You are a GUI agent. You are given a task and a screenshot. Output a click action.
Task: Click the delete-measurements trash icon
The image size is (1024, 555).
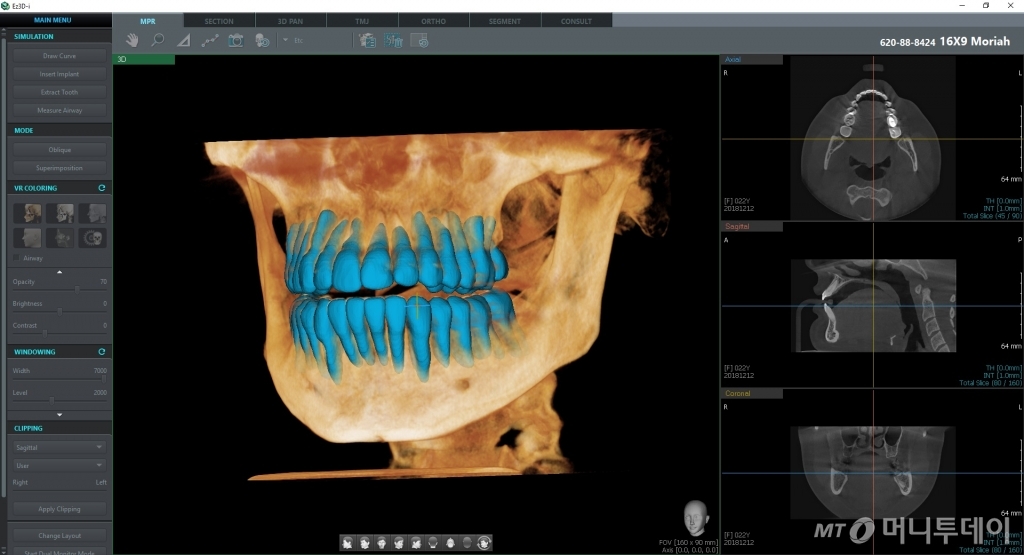pyautogui.click(x=393, y=40)
